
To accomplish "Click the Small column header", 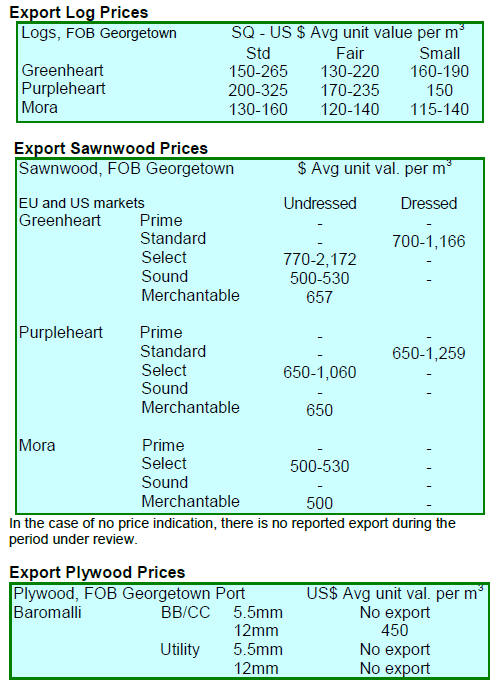I will [x=439, y=53].
